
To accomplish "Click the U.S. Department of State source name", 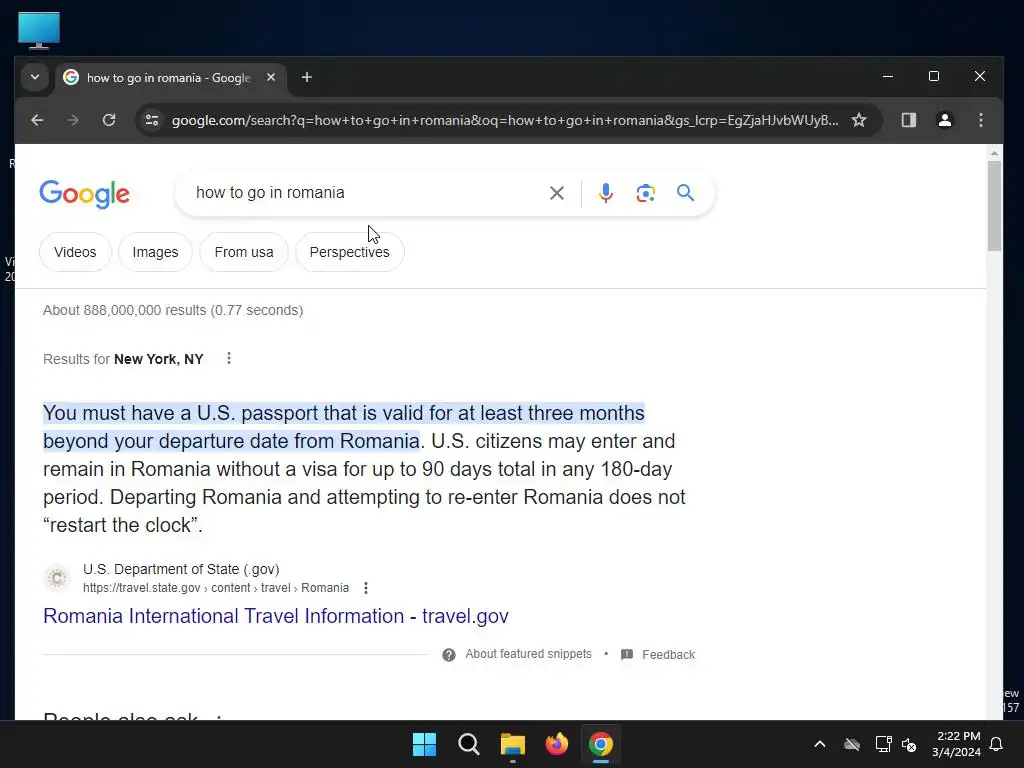I will pyautogui.click(x=181, y=569).
